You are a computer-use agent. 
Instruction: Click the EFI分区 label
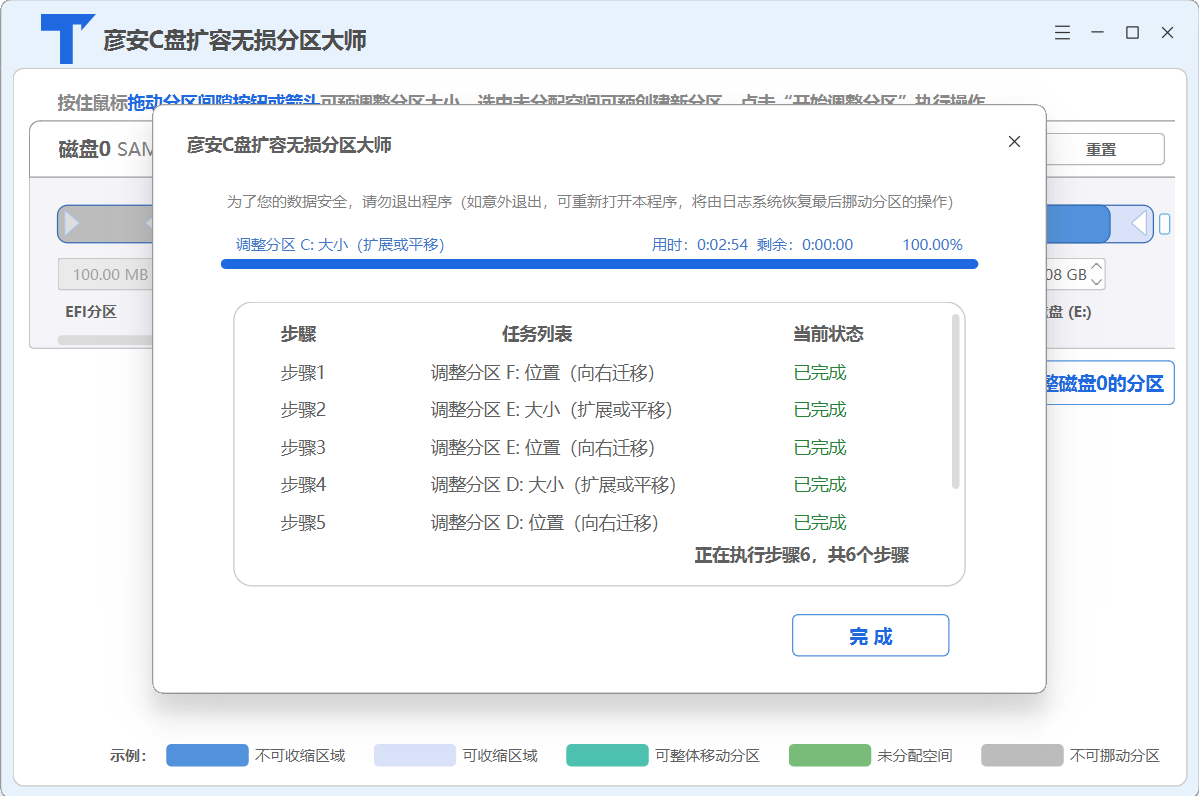tap(91, 312)
